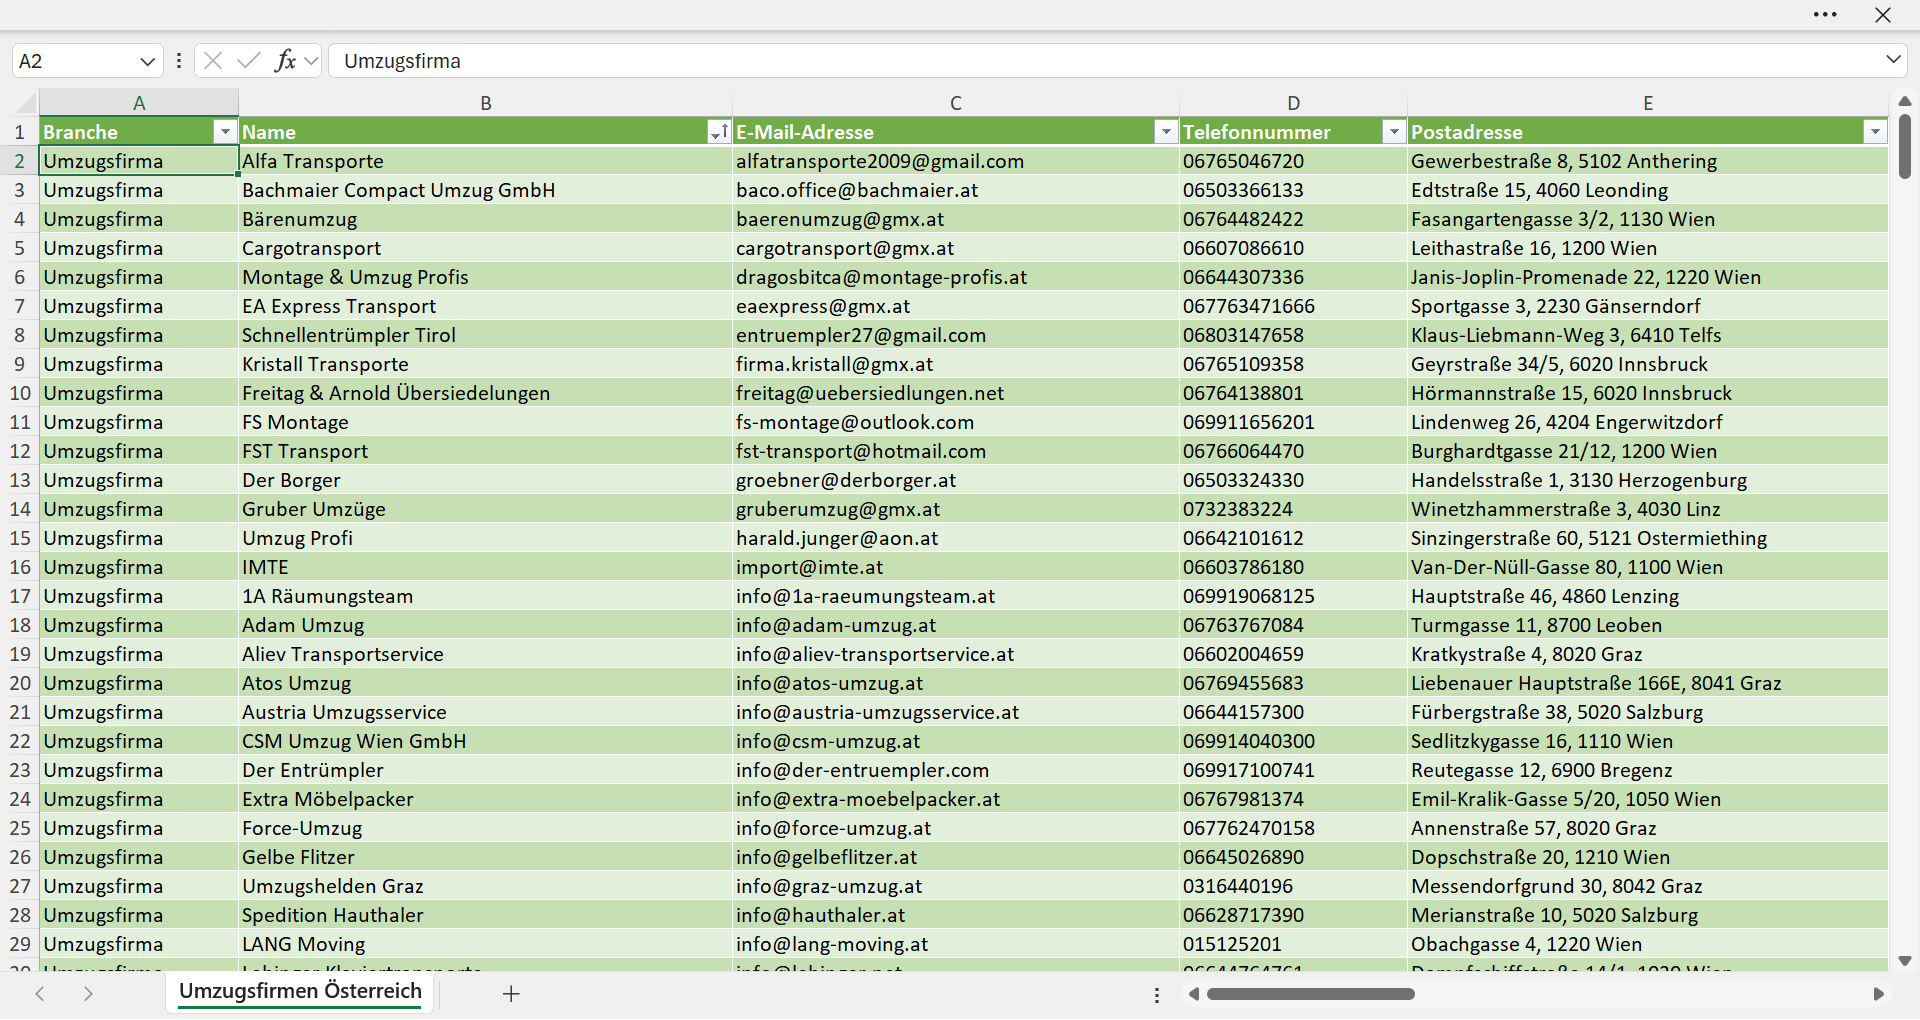The width and height of the screenshot is (1920, 1020).
Task: Add a new sheet with plus icon
Action: [x=511, y=993]
